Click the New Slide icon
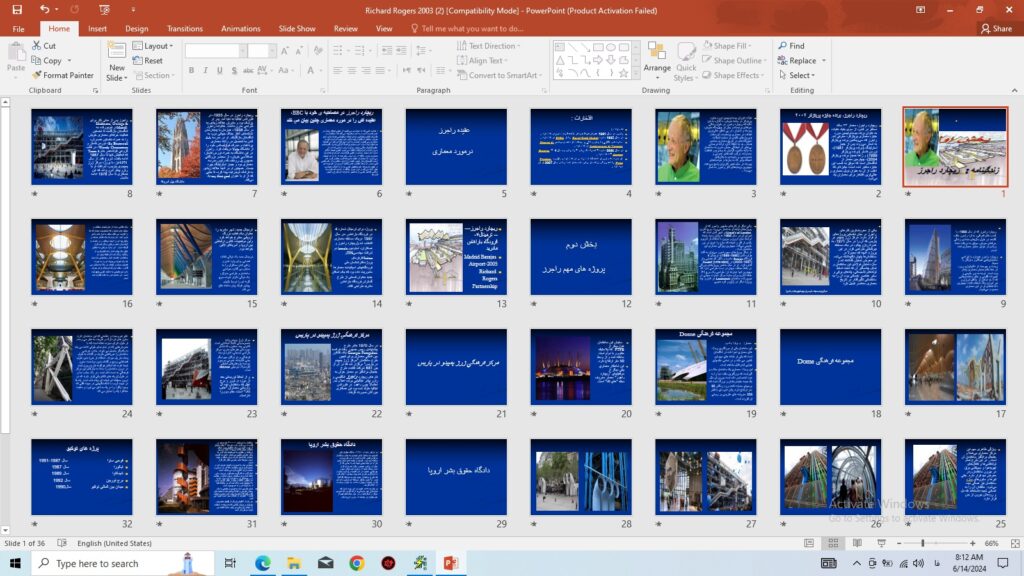 (x=116, y=52)
